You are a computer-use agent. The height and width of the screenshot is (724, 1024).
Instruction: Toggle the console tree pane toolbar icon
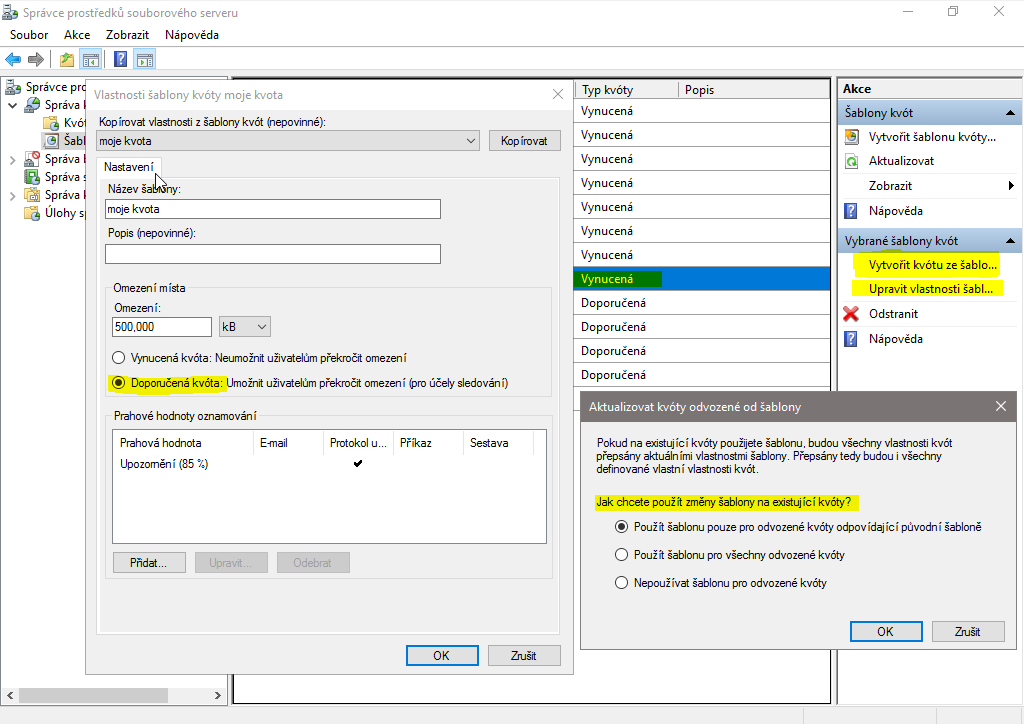tap(91, 60)
